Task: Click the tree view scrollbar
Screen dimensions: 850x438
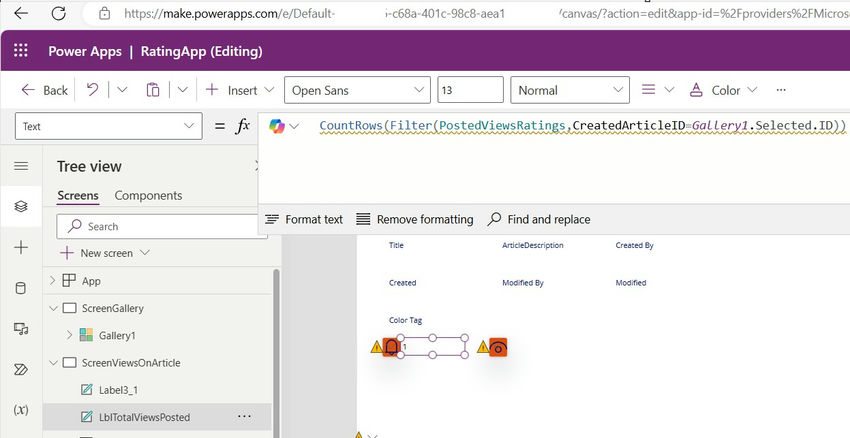Action: click(276, 352)
